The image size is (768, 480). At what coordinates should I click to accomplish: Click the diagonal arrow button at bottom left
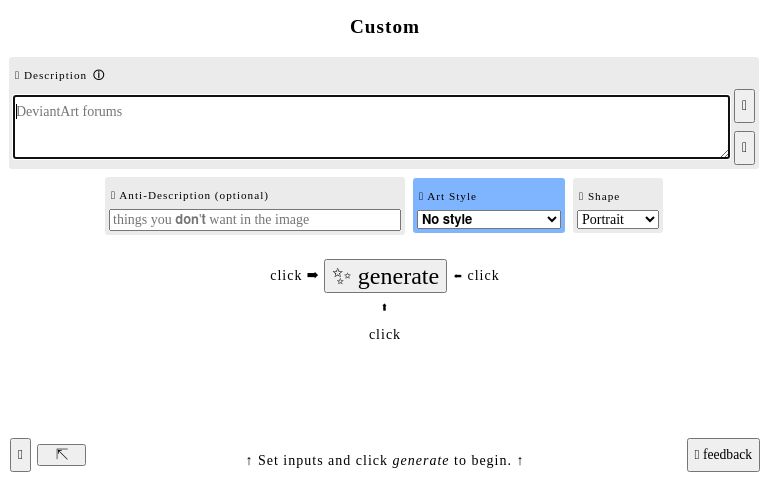[x=61, y=455]
